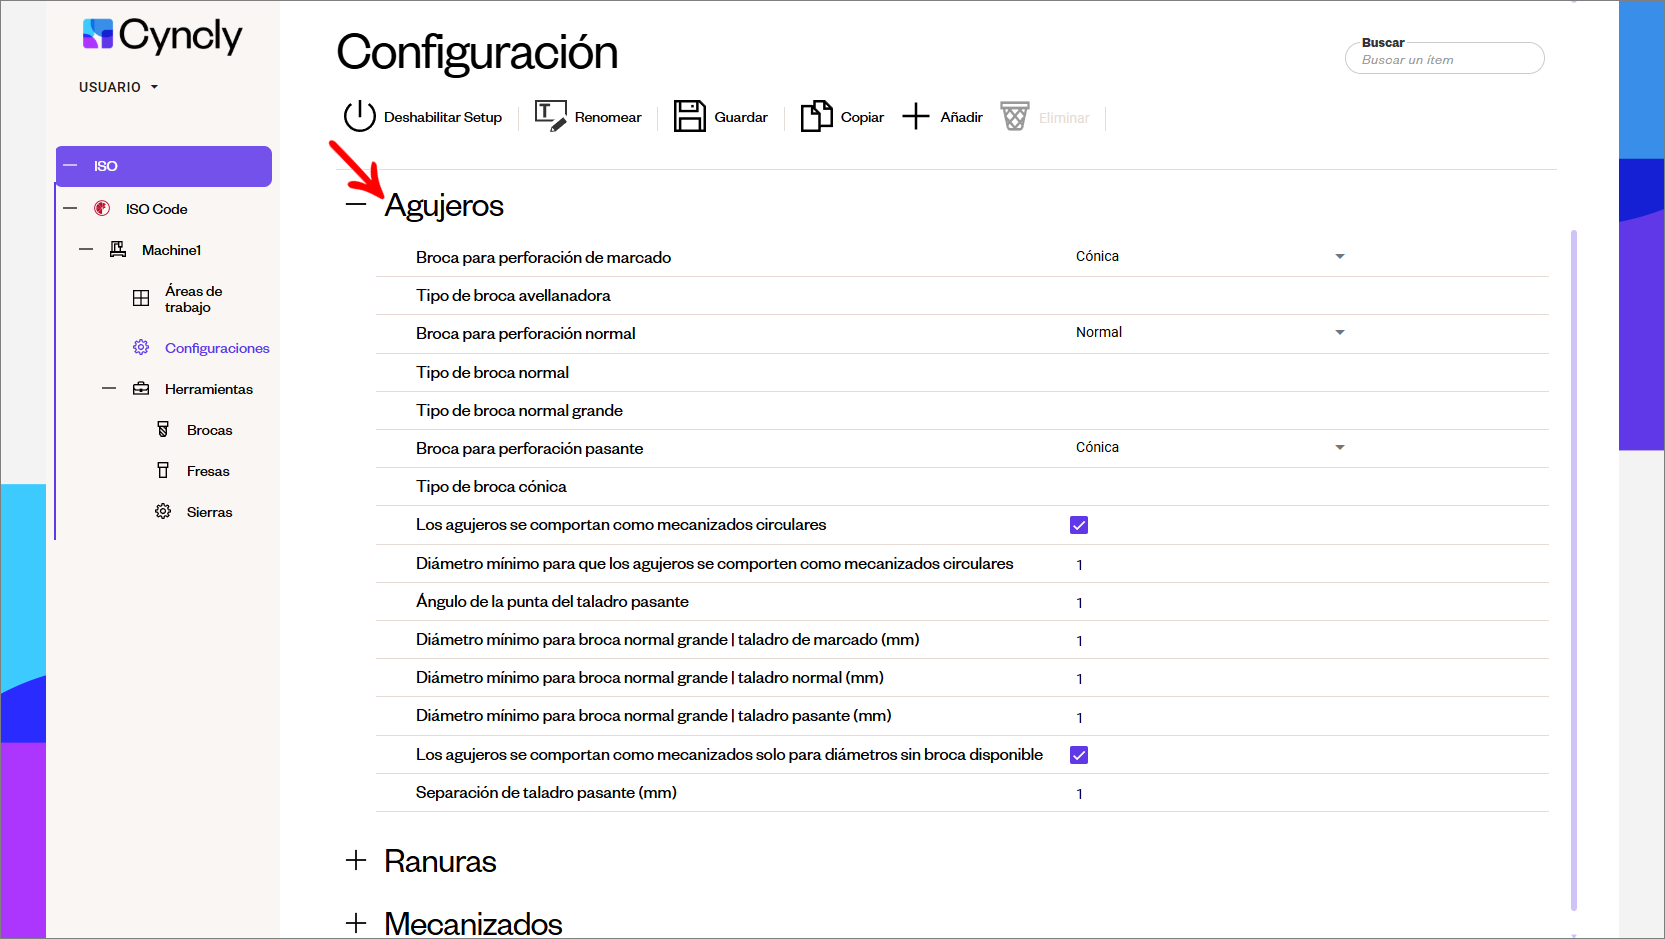Open the USUARIO dropdown menu

119,87
